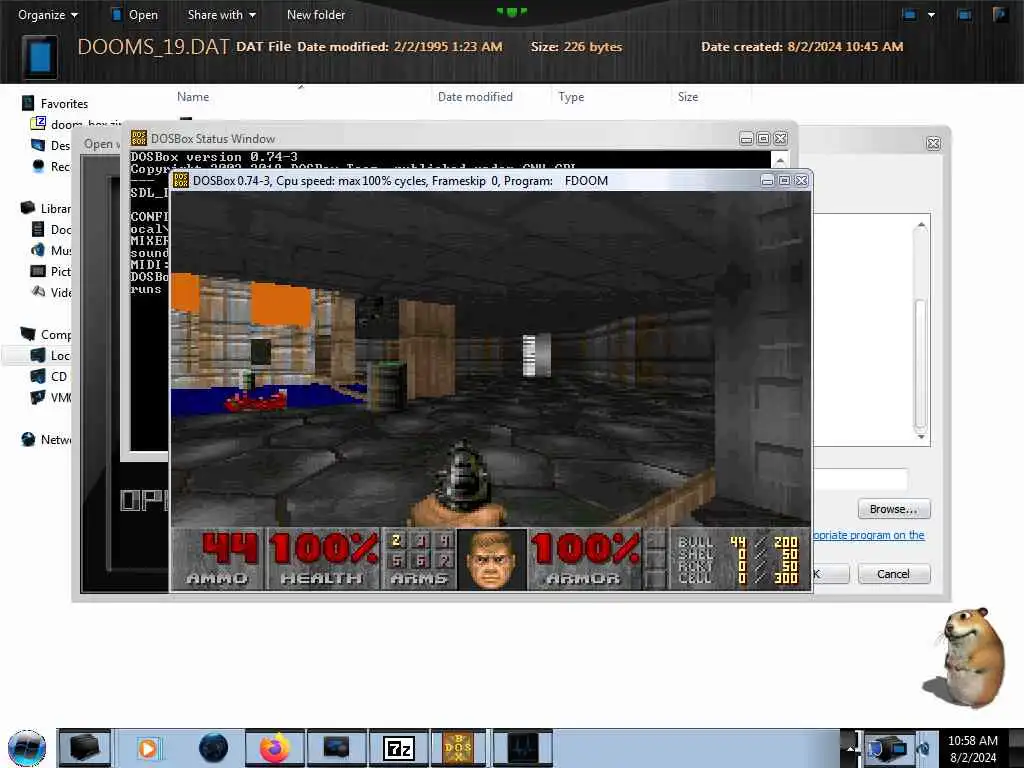Screen dimensions: 1024x768
Task: Click New folder in Explorer toolbar
Action: click(315, 14)
